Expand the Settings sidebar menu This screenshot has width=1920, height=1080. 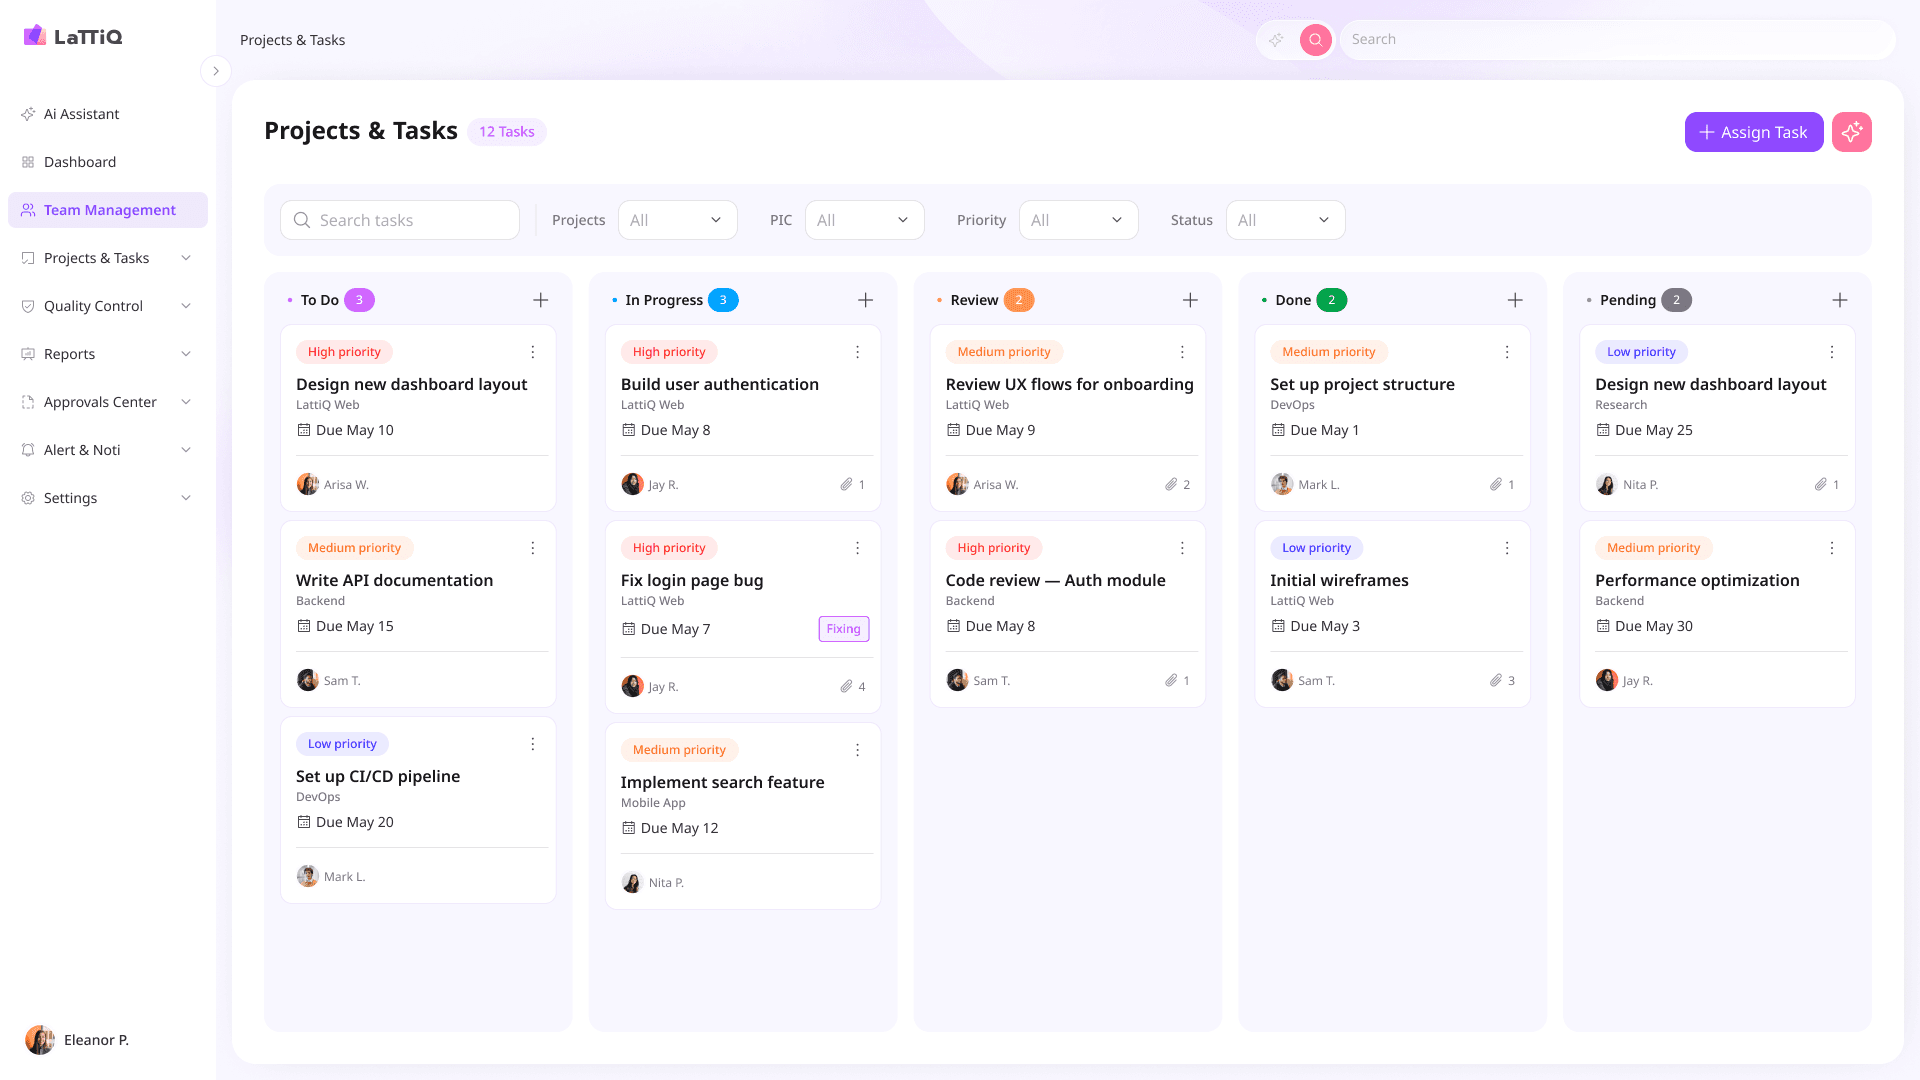coord(108,498)
